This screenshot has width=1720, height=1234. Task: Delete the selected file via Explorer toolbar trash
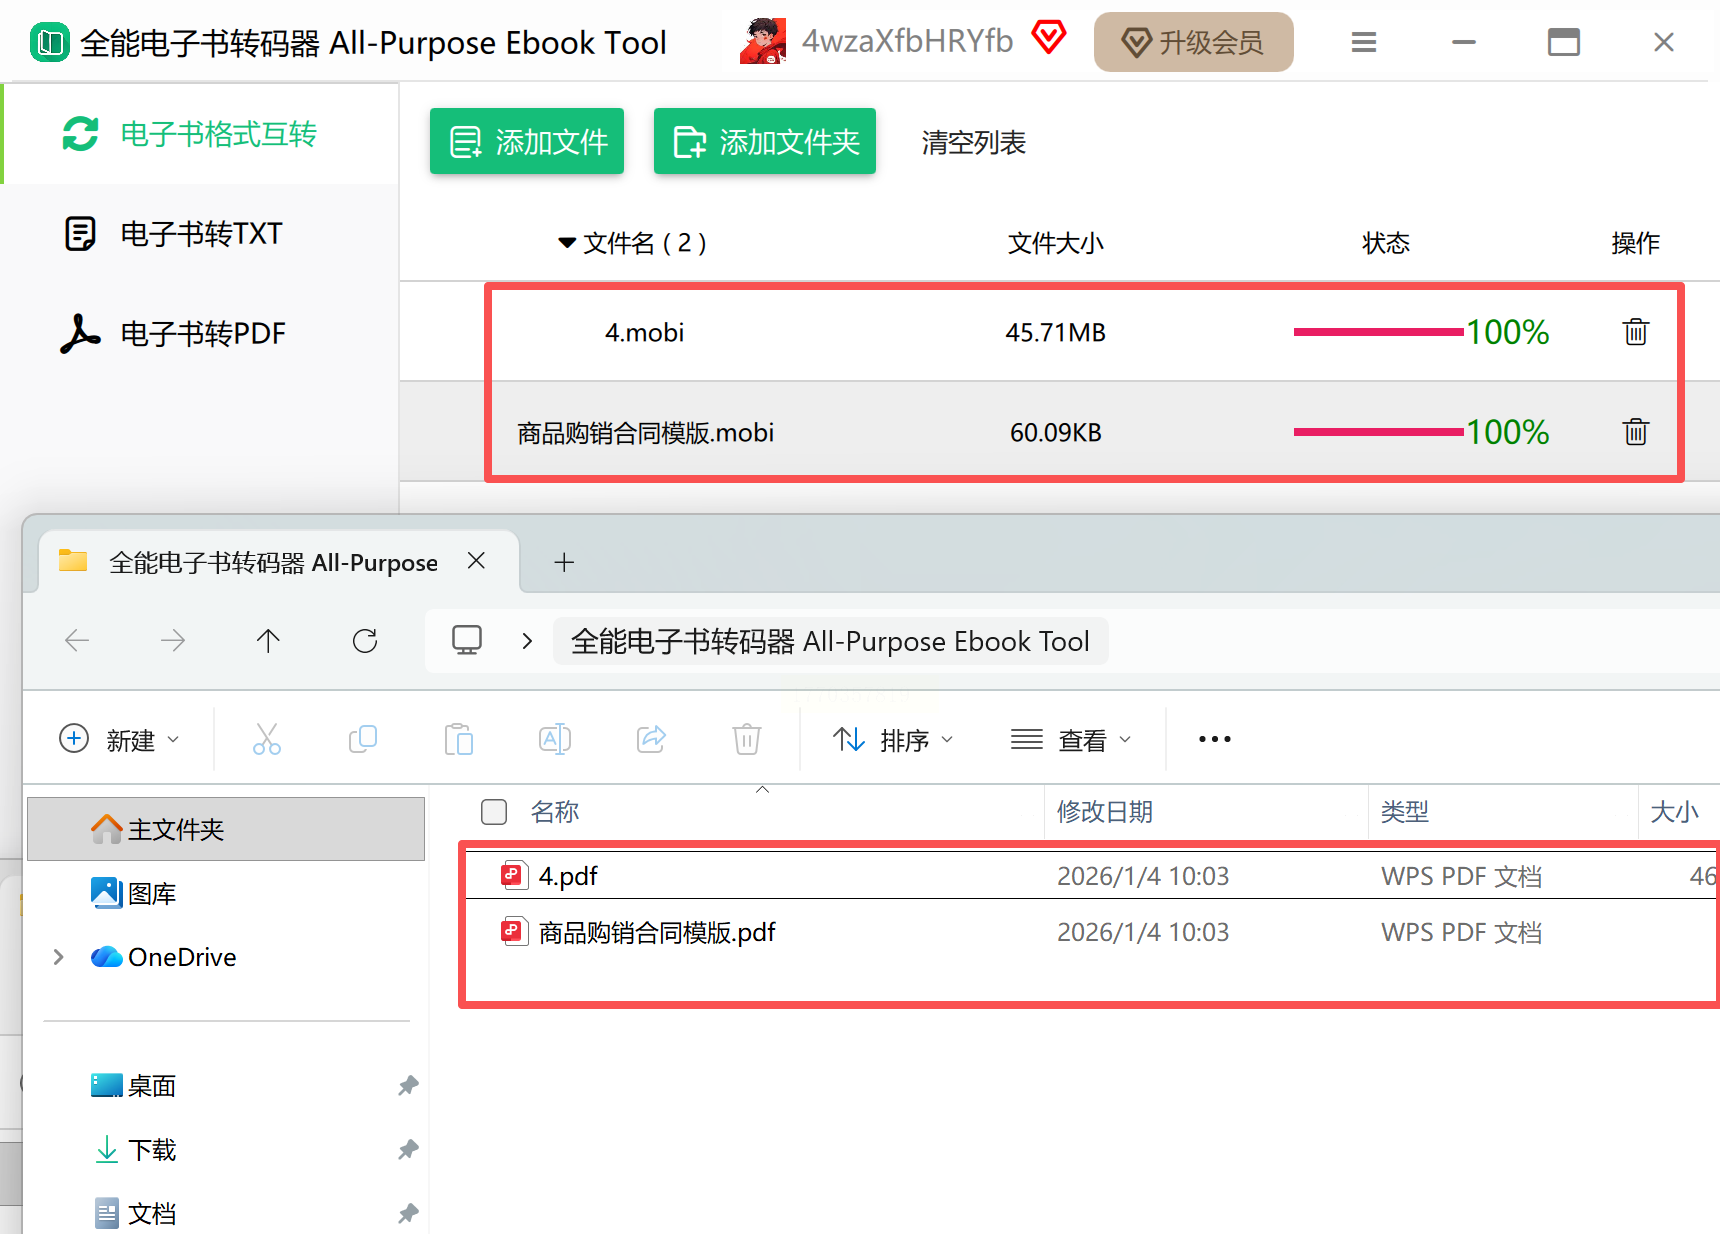pos(747,739)
